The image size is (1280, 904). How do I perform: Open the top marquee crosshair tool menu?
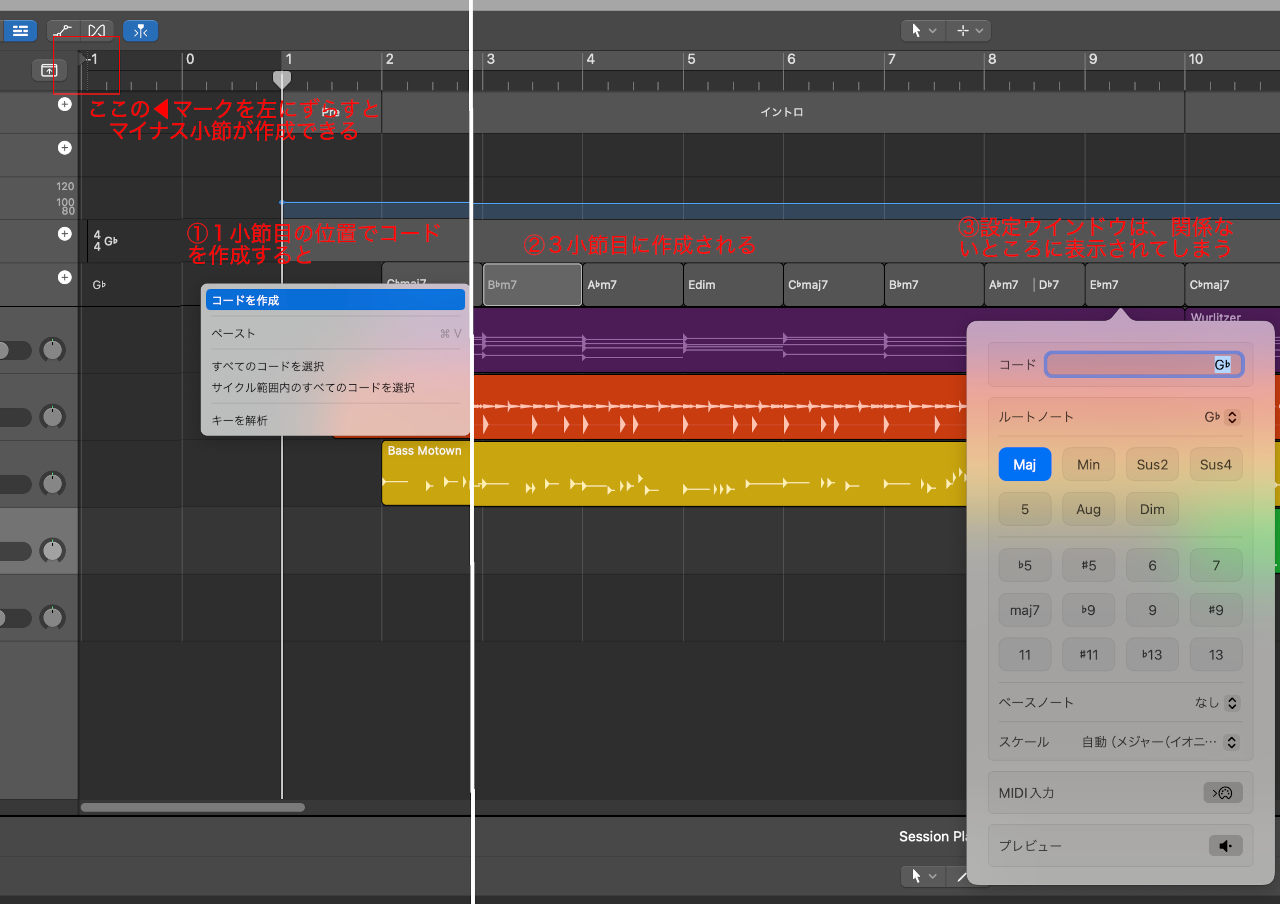967,31
